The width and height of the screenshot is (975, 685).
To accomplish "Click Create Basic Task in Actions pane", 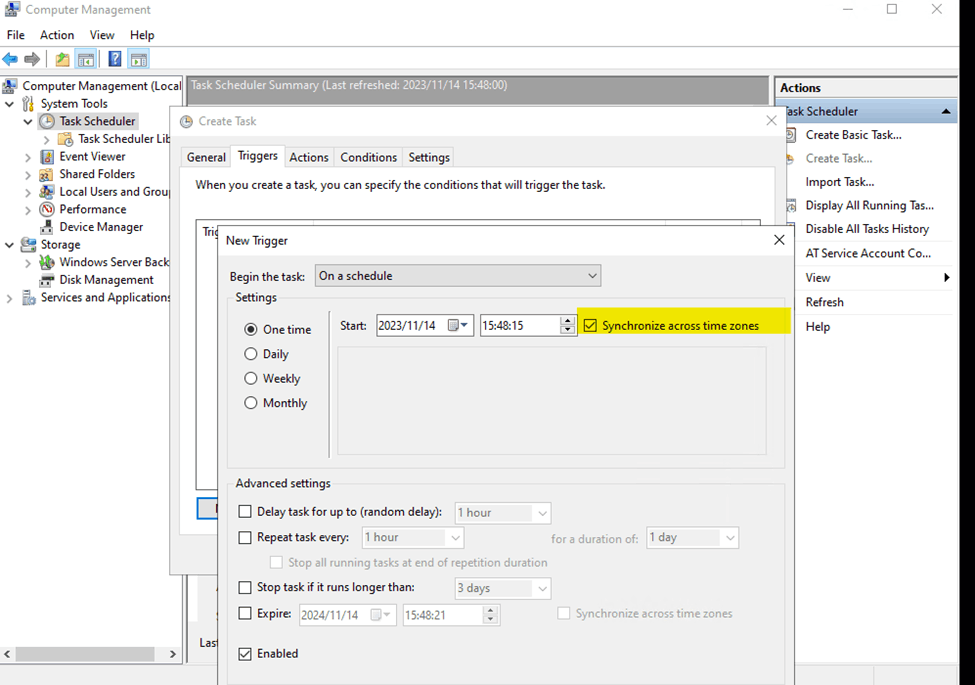I will 854,135.
